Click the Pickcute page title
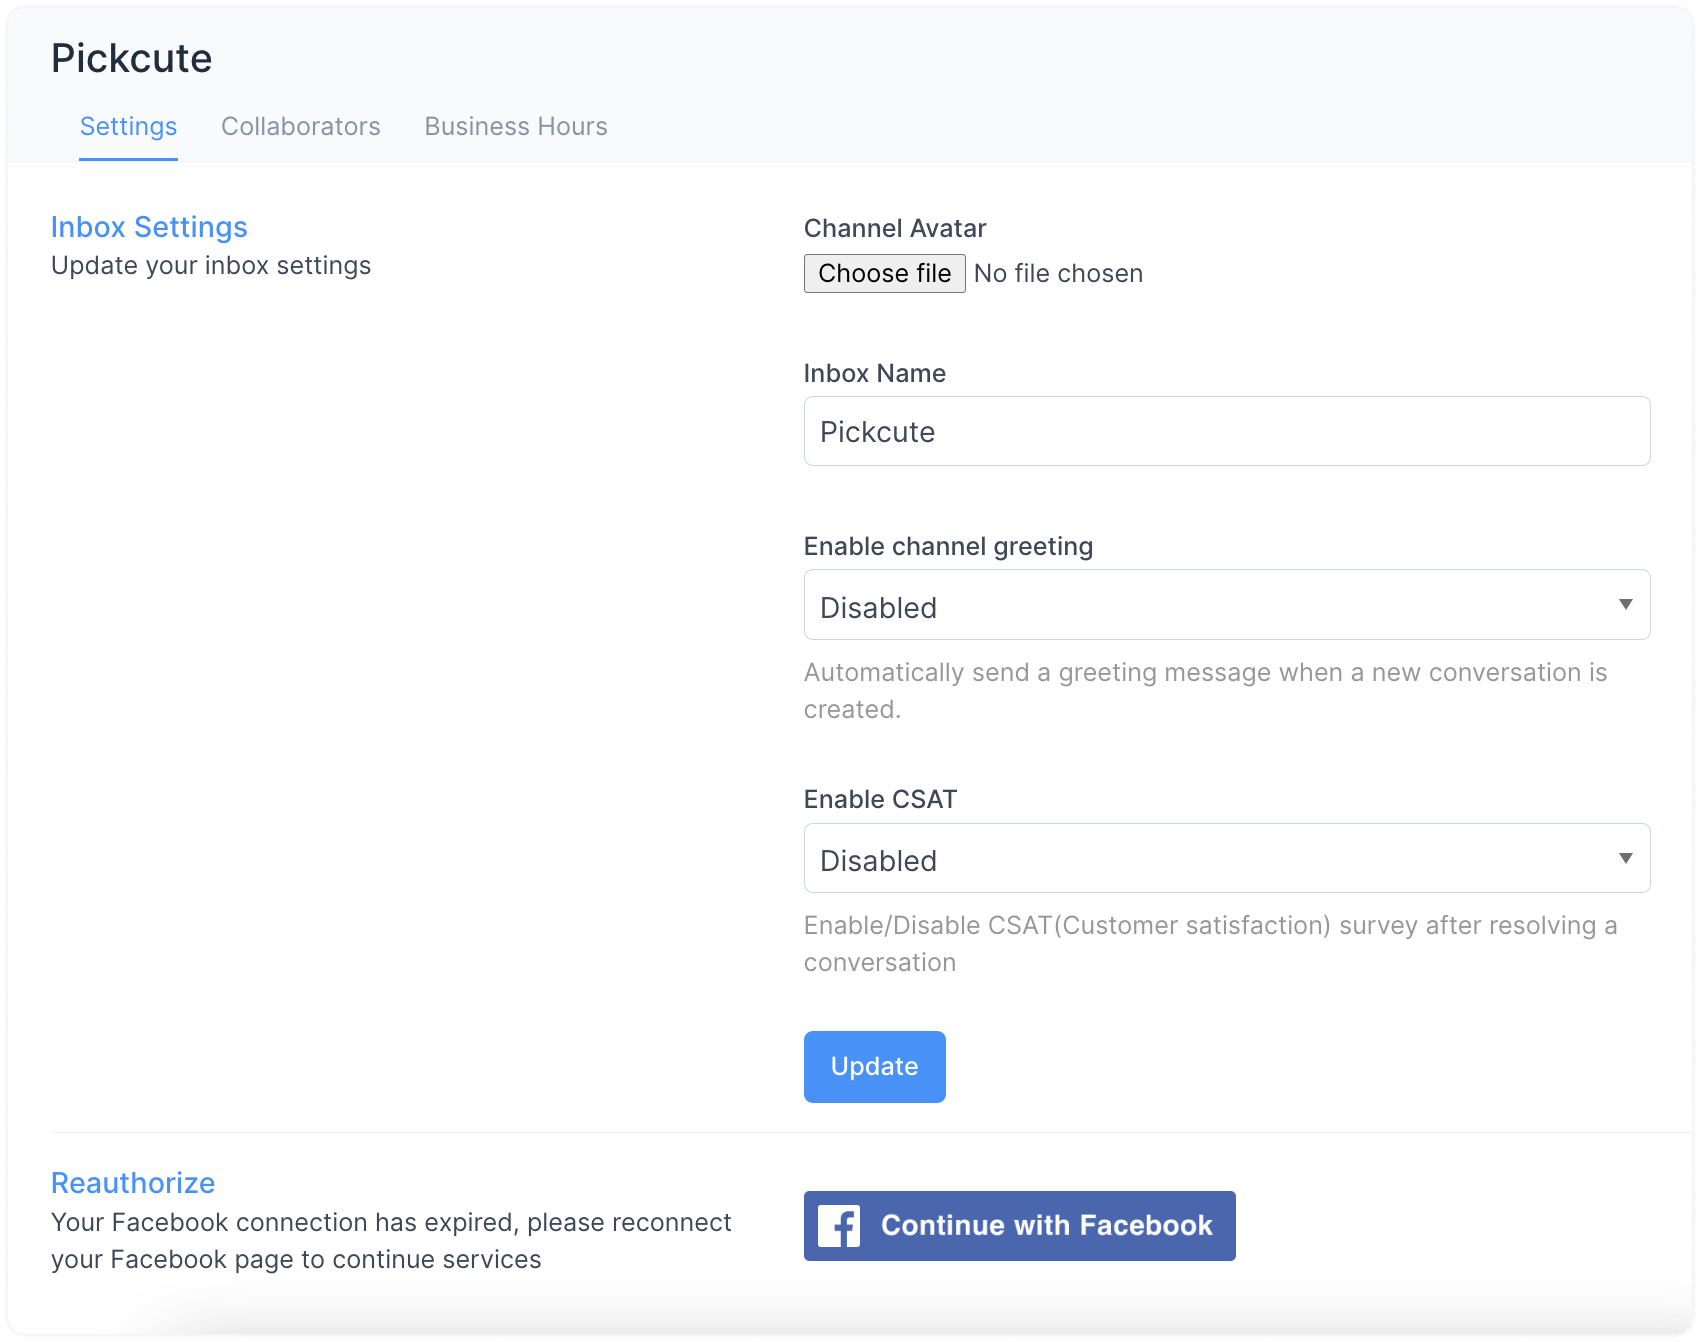 (132, 59)
